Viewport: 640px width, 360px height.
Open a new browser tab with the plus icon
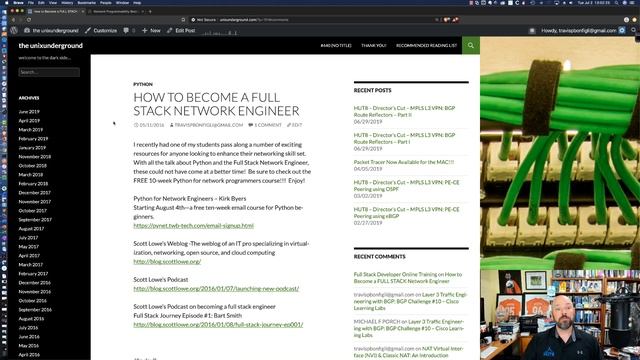150,11
